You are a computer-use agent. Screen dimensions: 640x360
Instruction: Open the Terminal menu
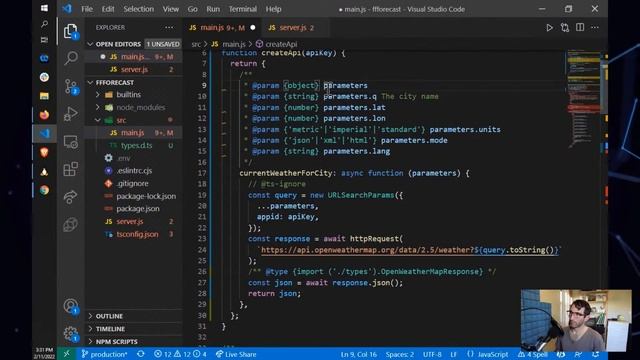point(242,9)
